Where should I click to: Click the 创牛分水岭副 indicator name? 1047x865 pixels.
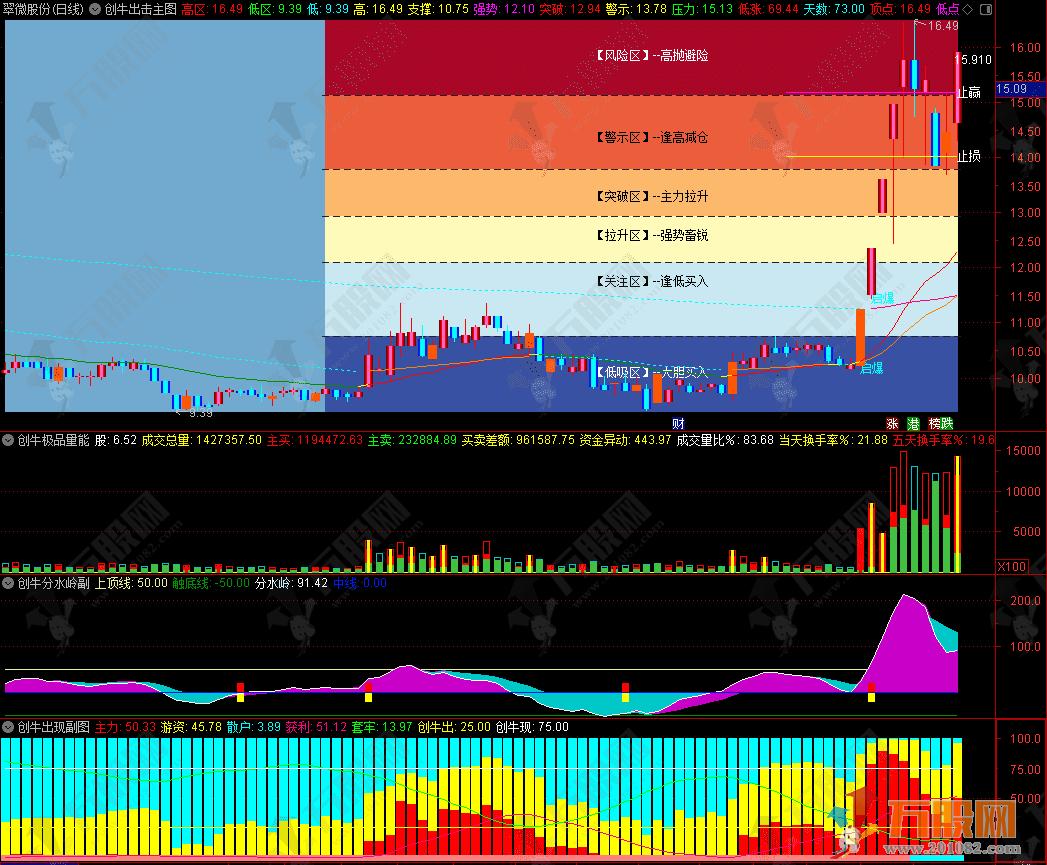click(53, 583)
